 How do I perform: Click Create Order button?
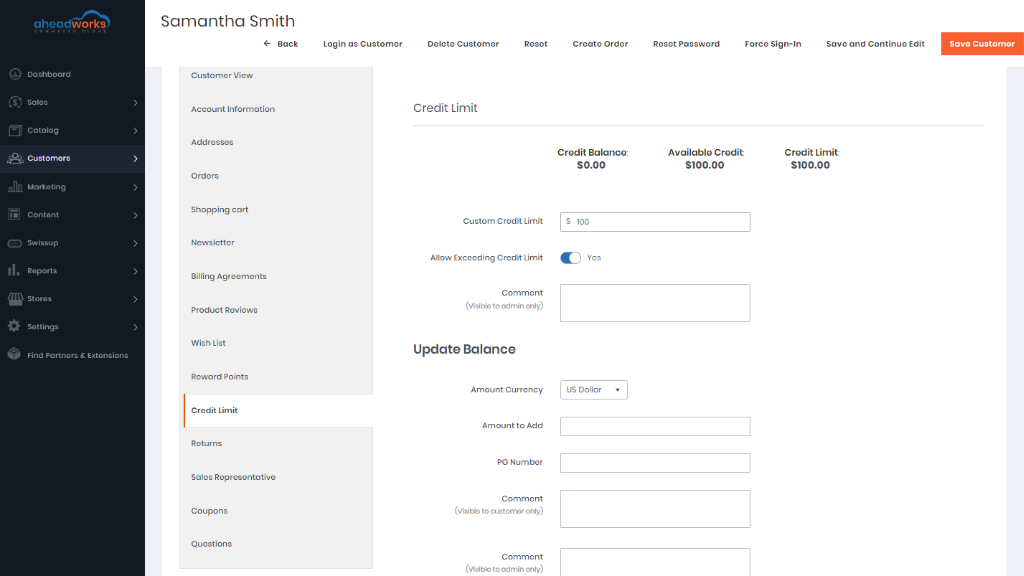(x=600, y=44)
